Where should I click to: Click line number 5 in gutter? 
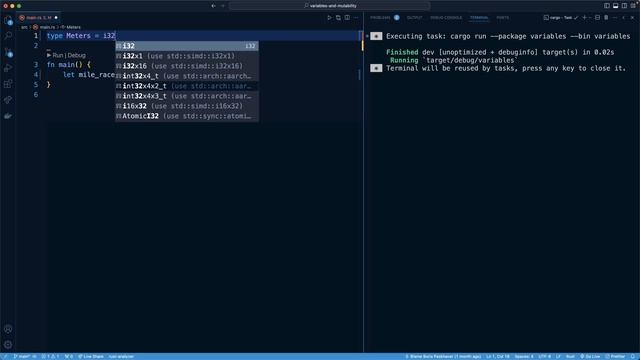[x=36, y=84]
